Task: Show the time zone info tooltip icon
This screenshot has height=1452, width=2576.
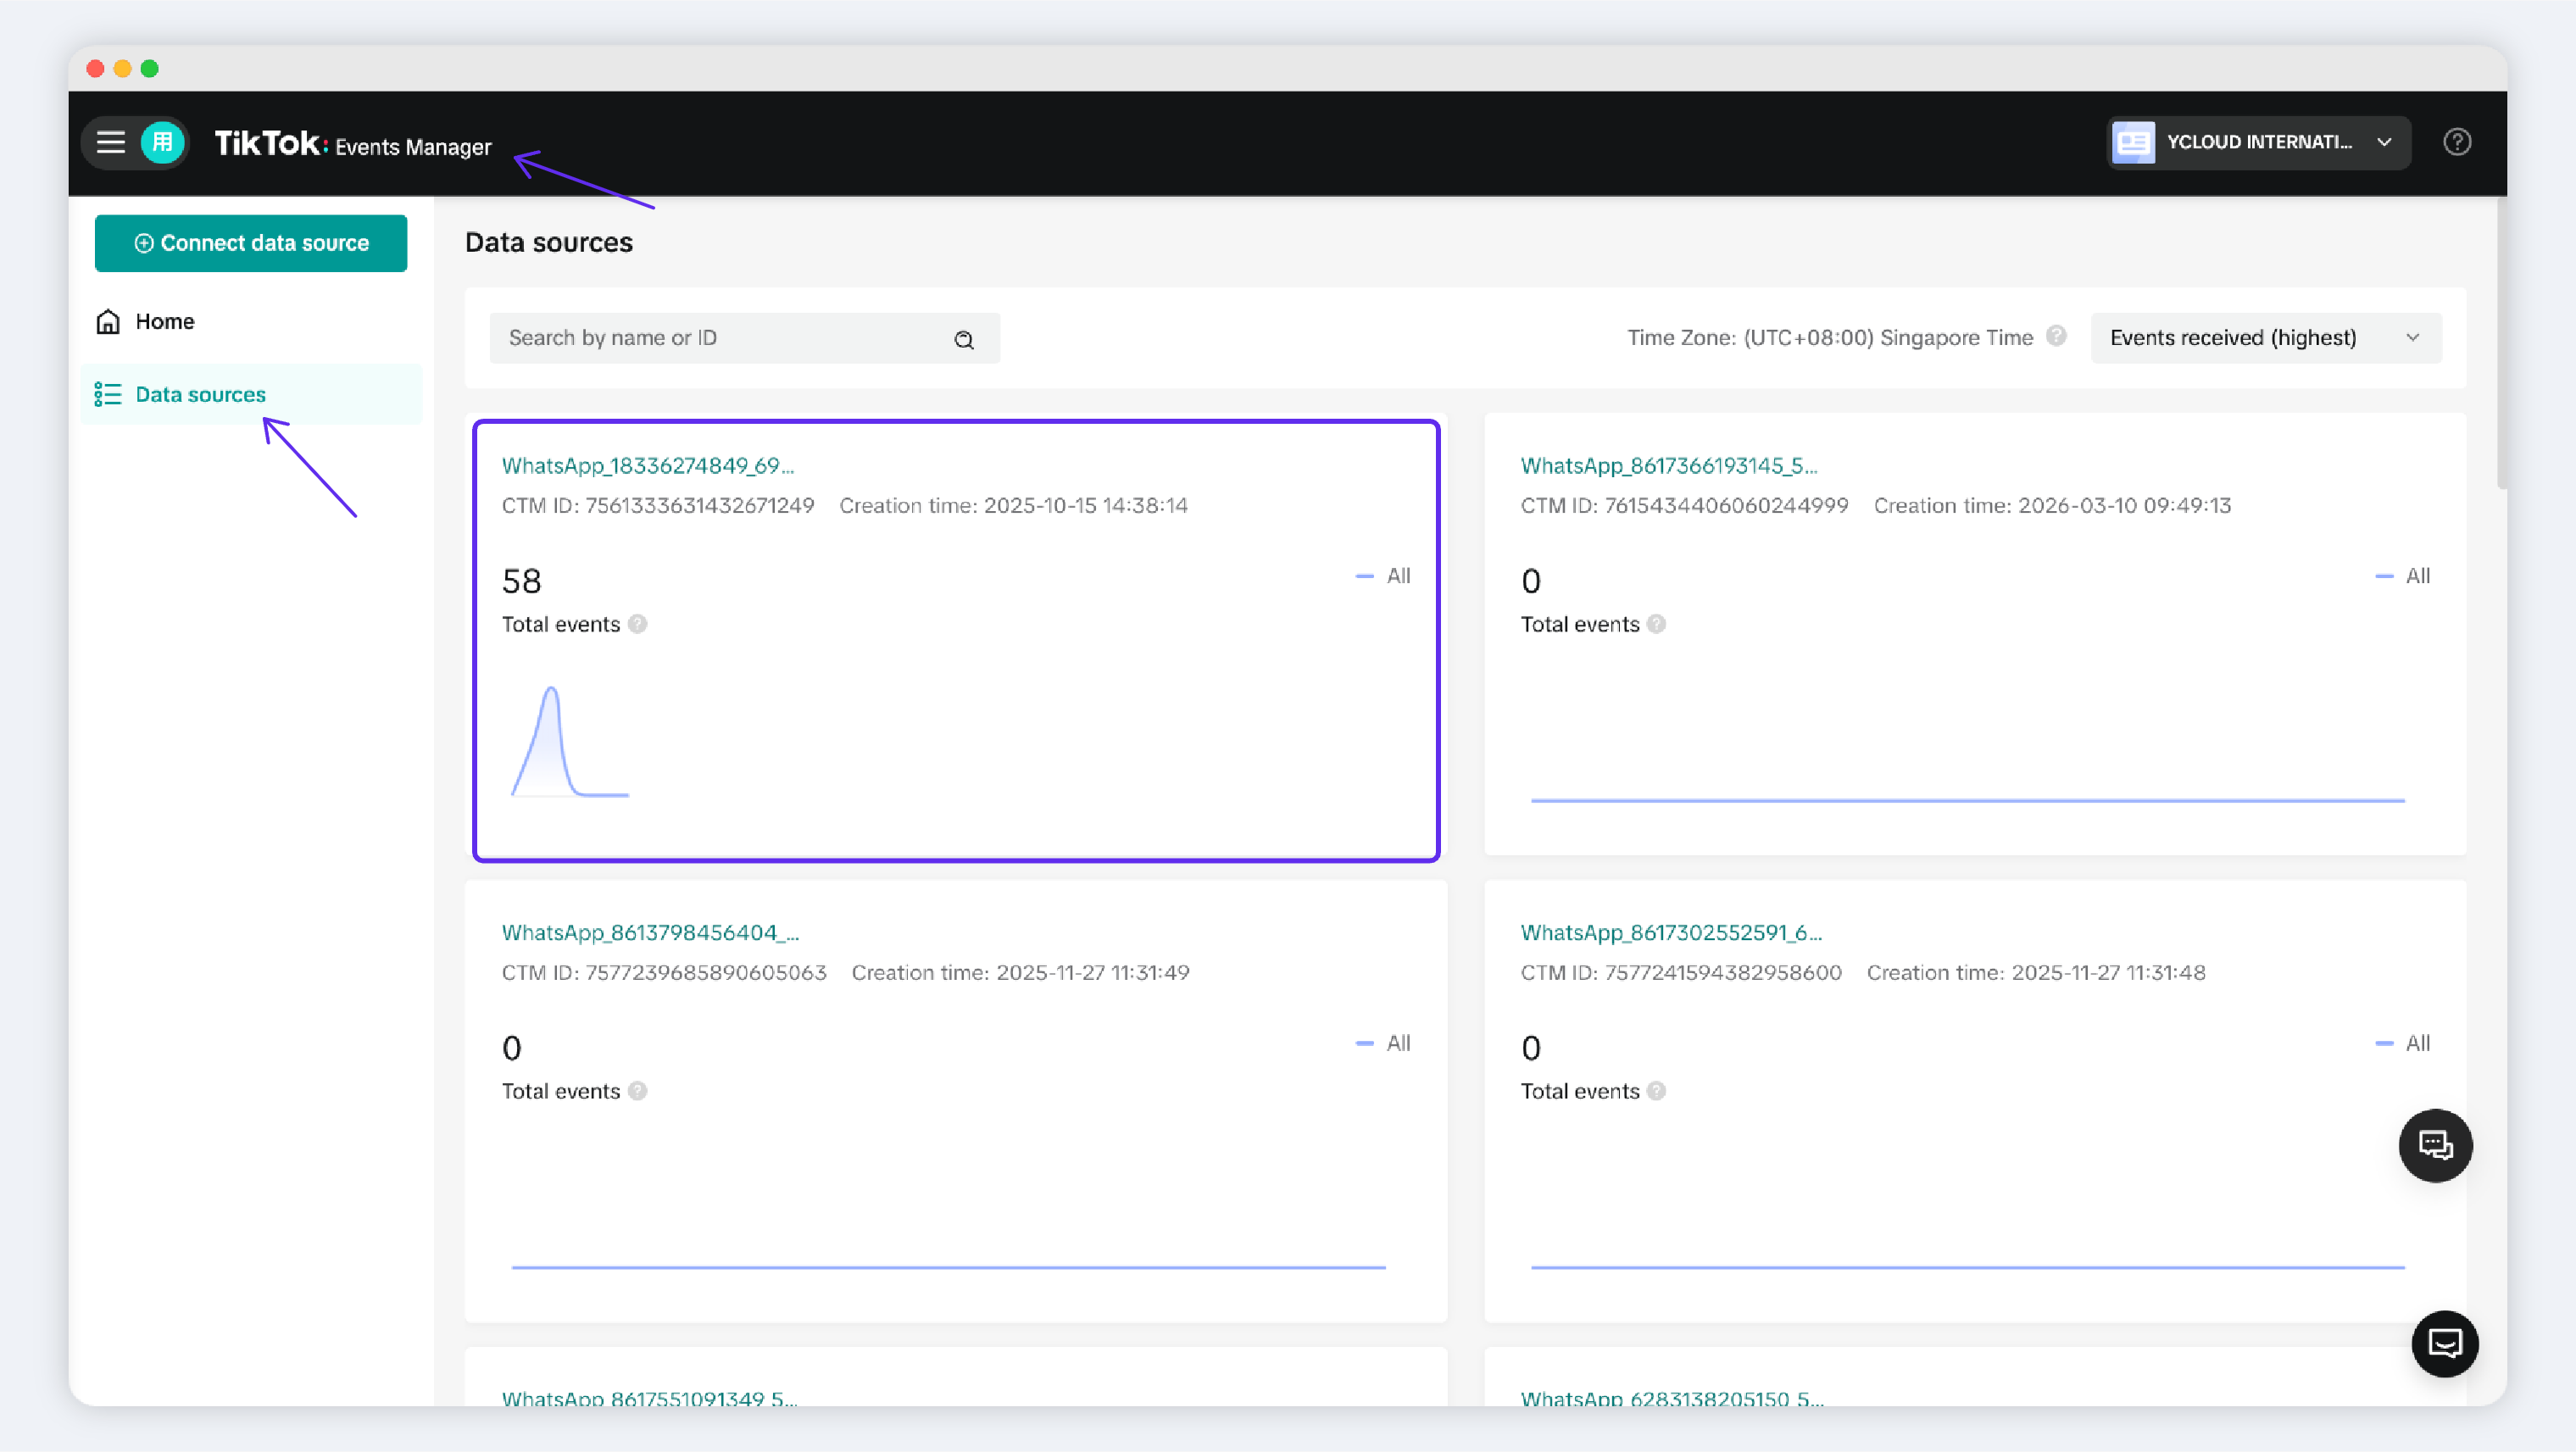Action: pos(2055,336)
